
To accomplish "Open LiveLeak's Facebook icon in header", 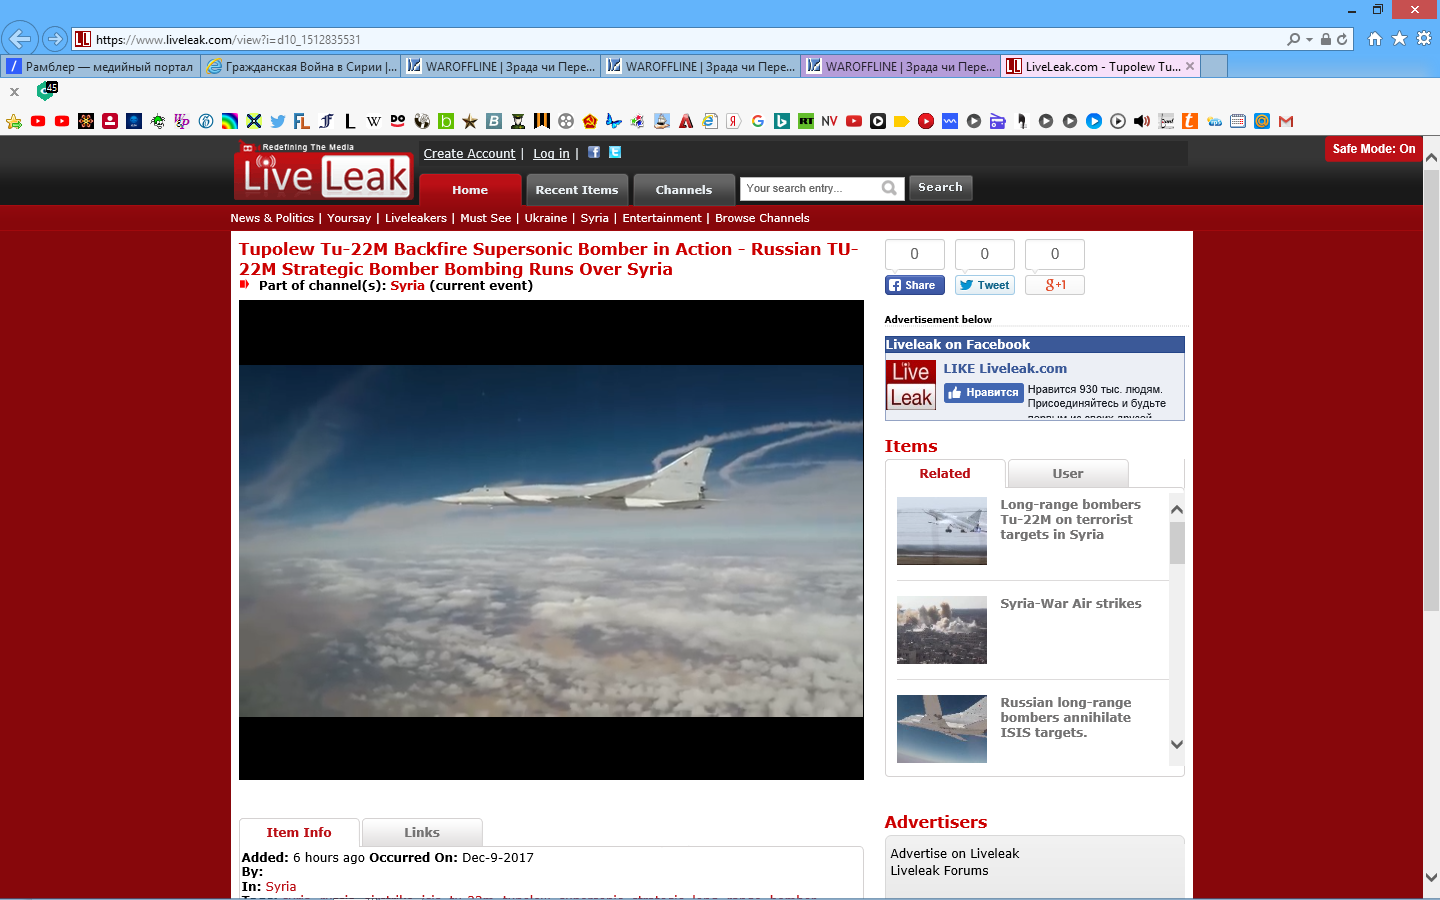I will pyautogui.click(x=594, y=152).
